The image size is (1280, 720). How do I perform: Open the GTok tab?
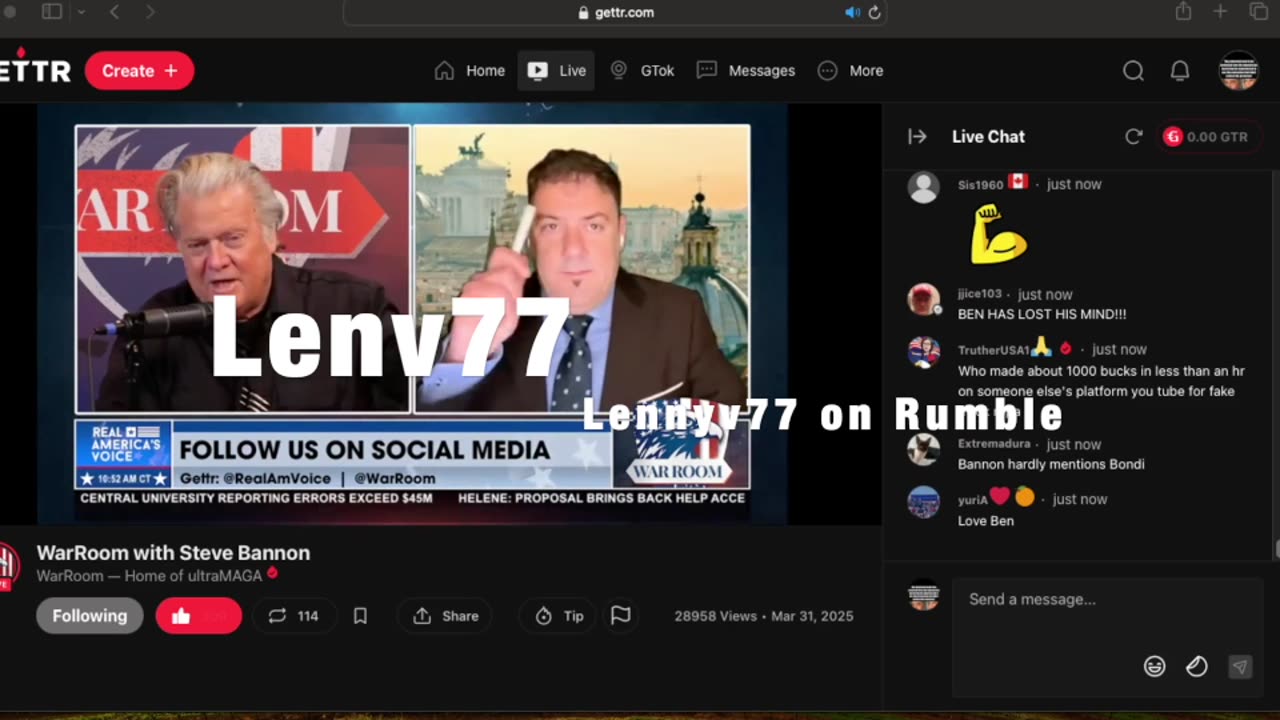(x=642, y=71)
